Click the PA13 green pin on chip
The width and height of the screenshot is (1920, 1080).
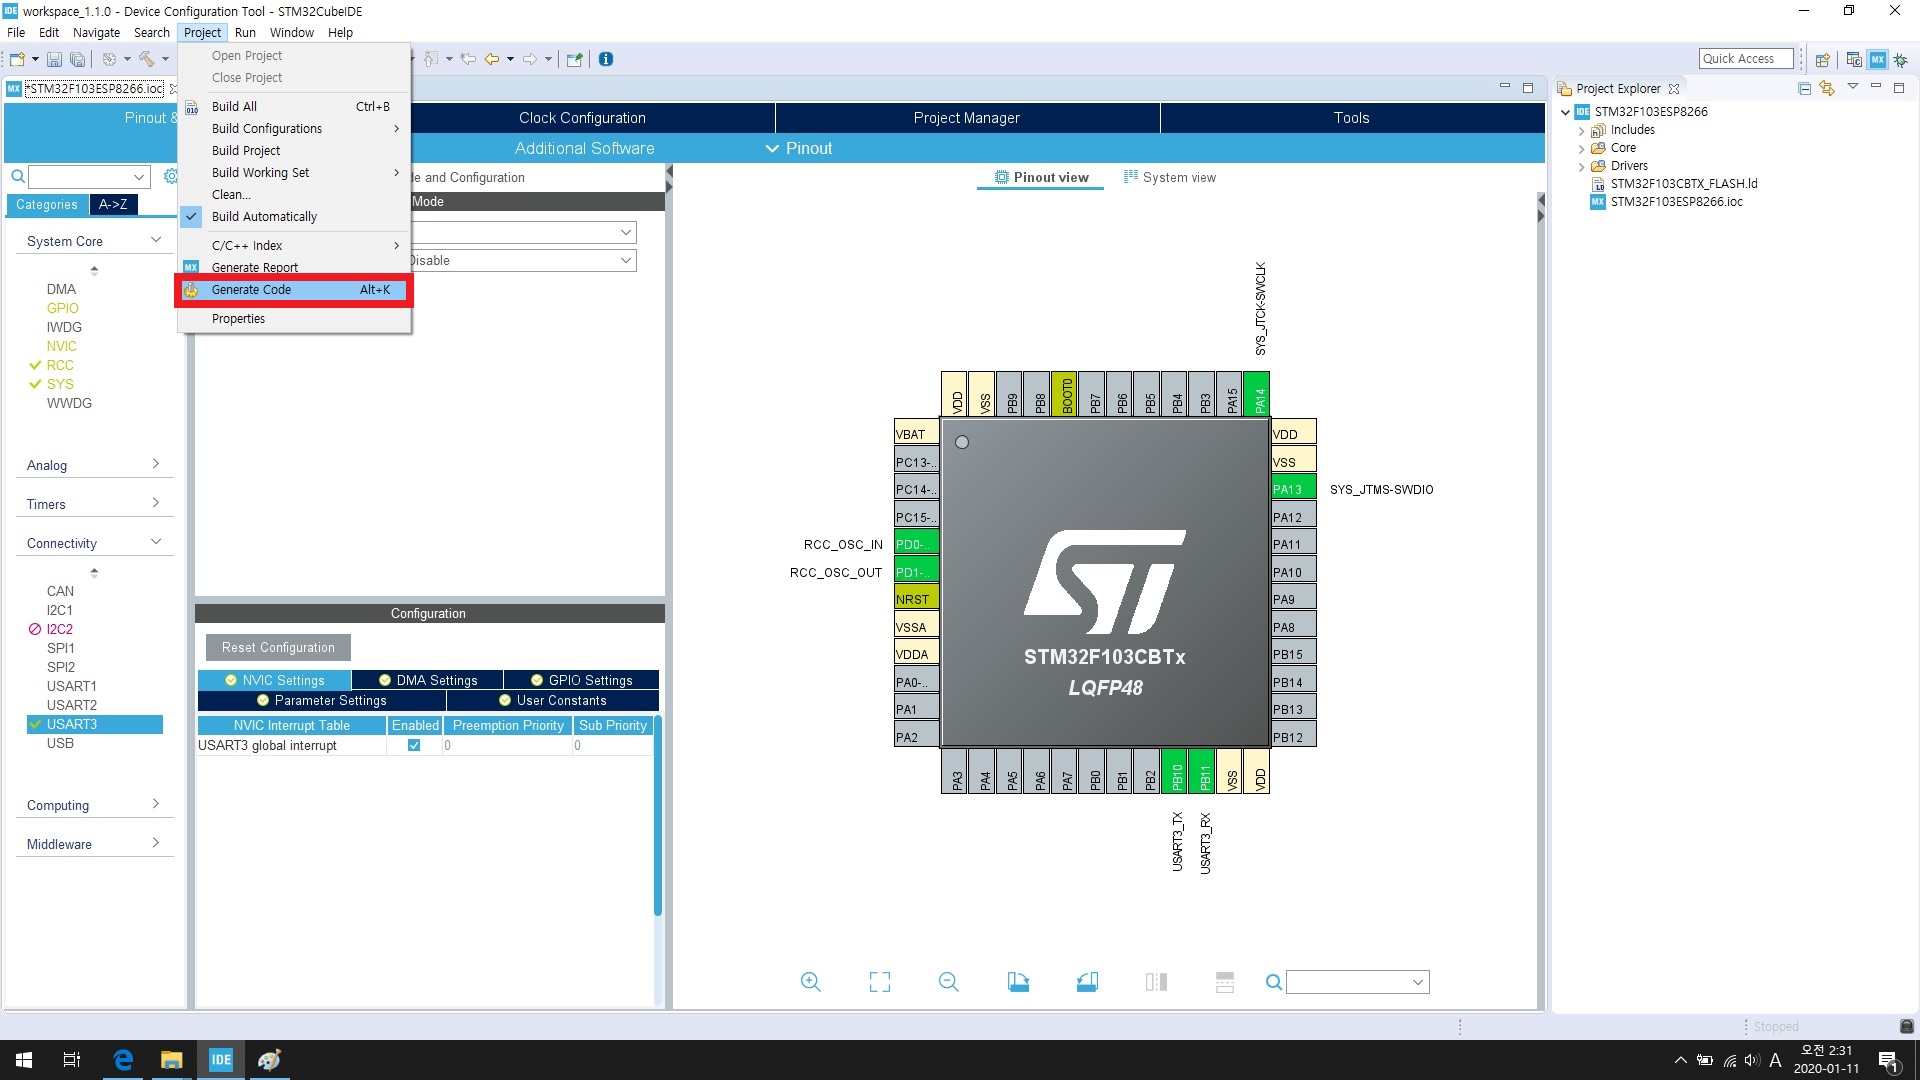[1291, 489]
